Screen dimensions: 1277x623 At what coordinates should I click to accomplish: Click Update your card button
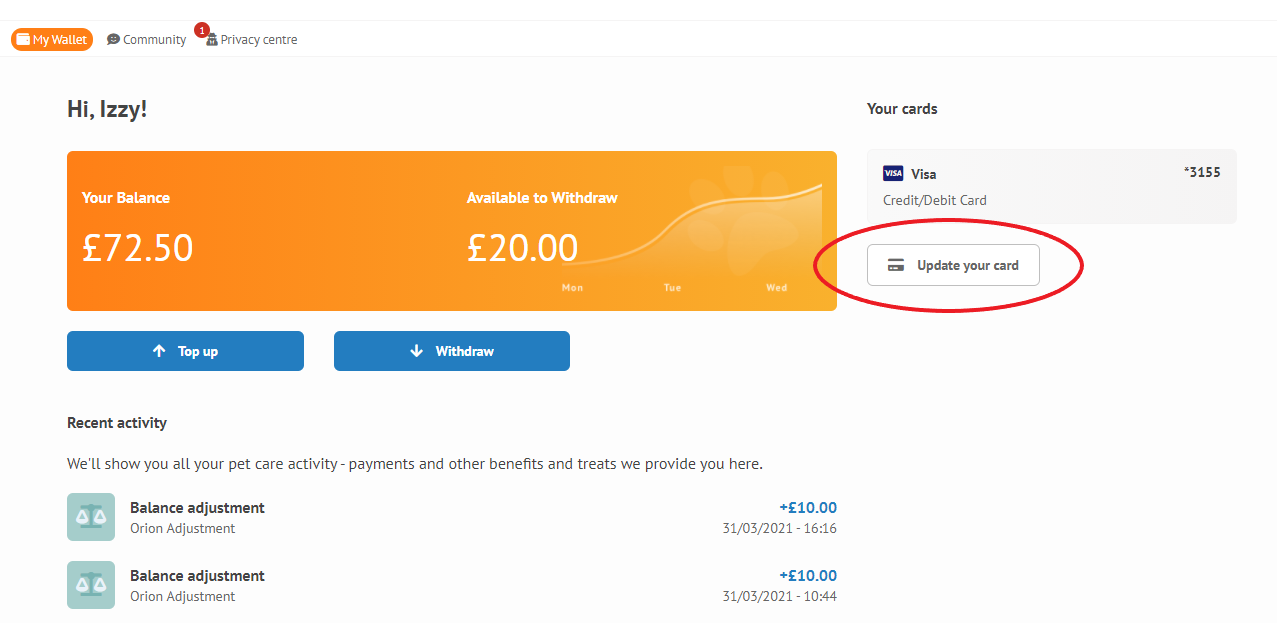click(x=953, y=265)
